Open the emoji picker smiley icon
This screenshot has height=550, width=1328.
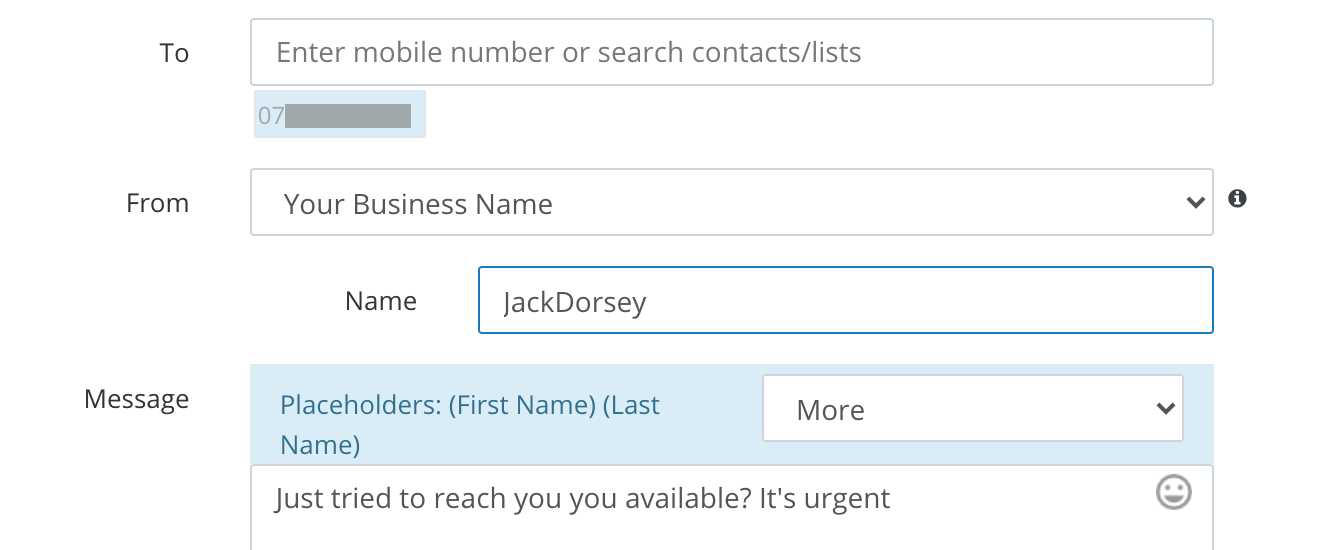(x=1174, y=492)
